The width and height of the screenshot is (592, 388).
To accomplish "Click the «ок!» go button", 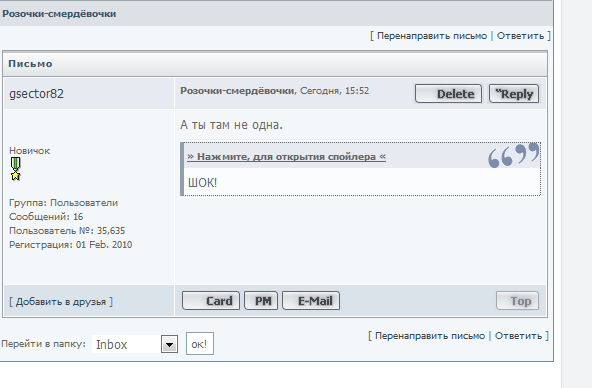I will [x=200, y=343].
